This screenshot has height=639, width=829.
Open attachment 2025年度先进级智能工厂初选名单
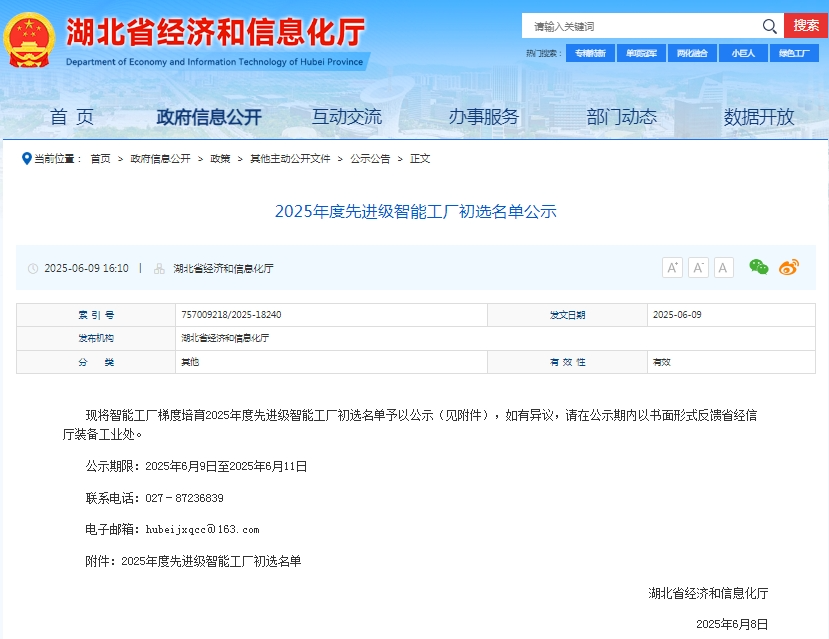click(211, 561)
